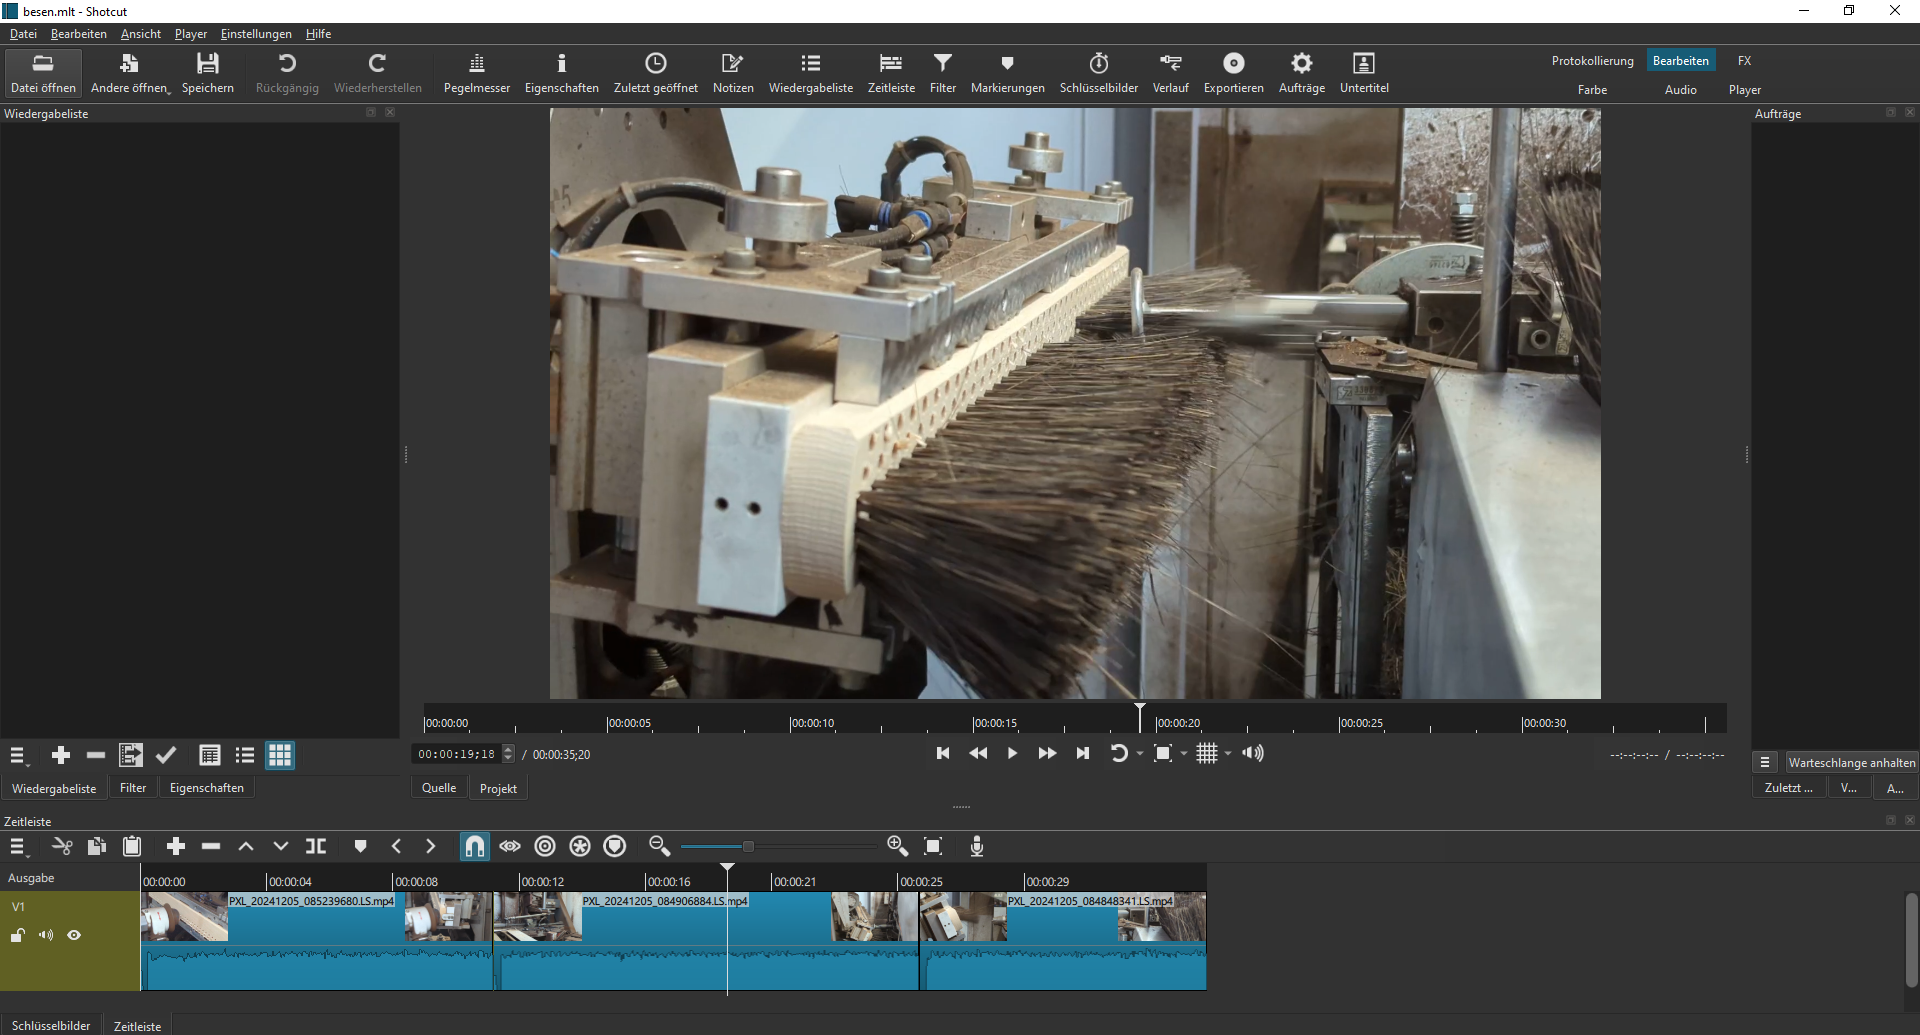Viewport: 1920px width, 1035px height.
Task: Click the Exportieren export icon
Action: point(1233,73)
